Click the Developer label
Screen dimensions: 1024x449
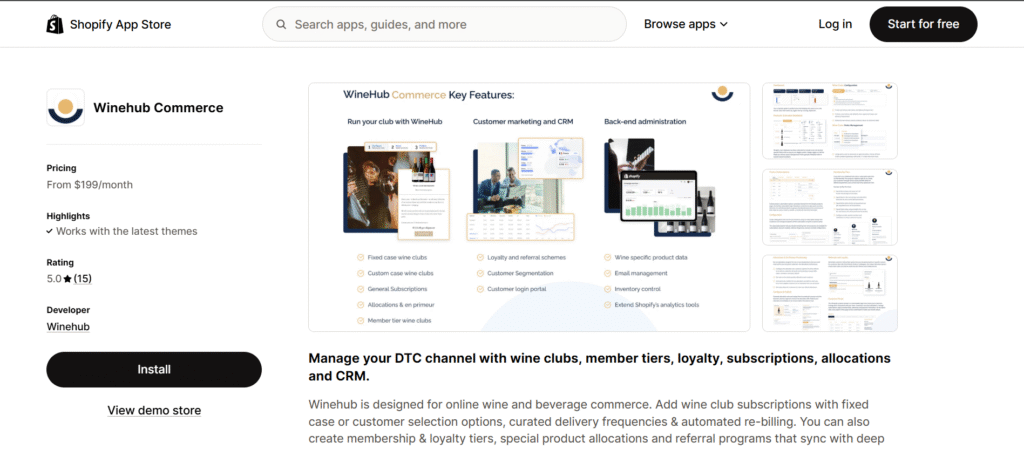click(68, 310)
